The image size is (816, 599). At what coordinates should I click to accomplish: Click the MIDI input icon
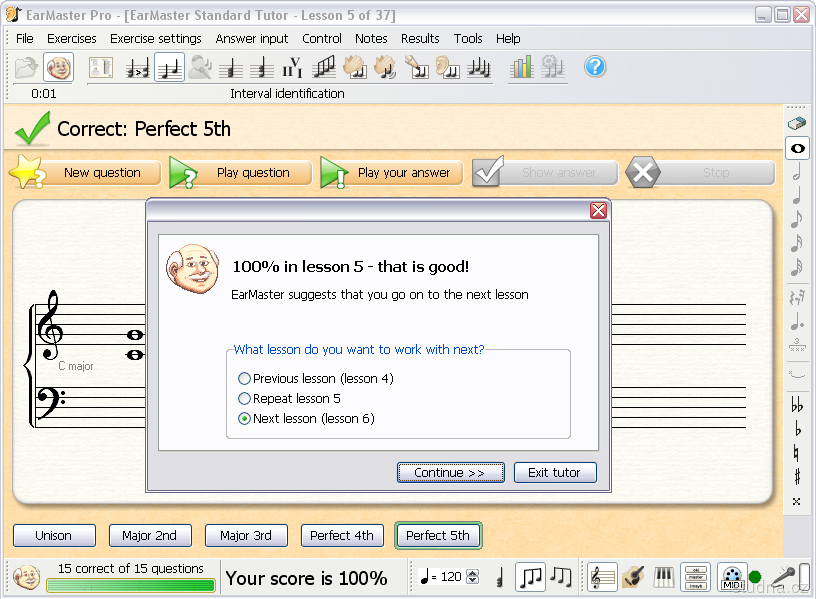point(732,577)
